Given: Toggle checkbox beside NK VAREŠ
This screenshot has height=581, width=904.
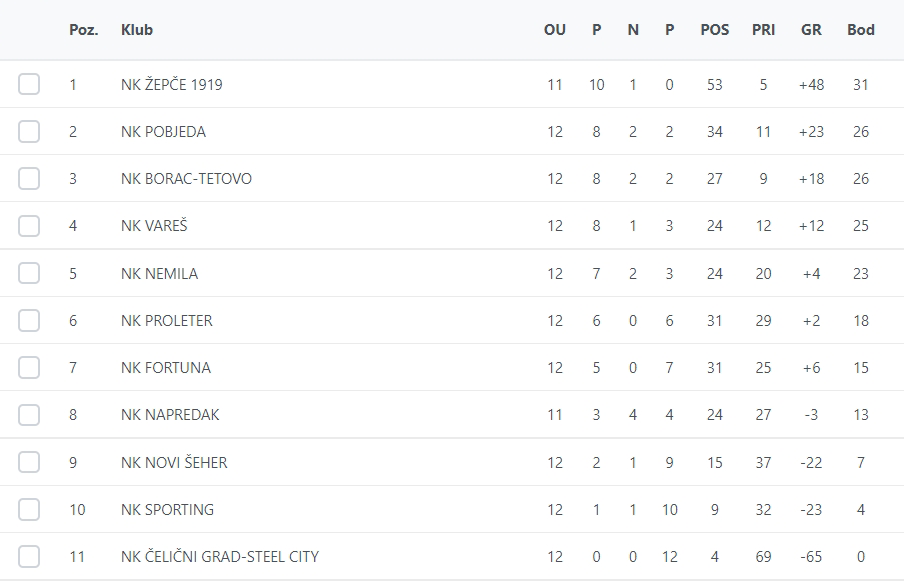Looking at the screenshot, I should pos(29,226).
